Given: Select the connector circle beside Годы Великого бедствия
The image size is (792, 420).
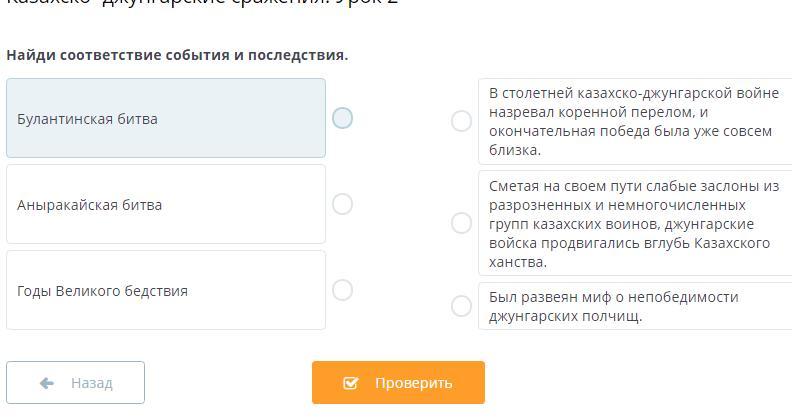Looking at the screenshot, I should pyautogui.click(x=342, y=290).
